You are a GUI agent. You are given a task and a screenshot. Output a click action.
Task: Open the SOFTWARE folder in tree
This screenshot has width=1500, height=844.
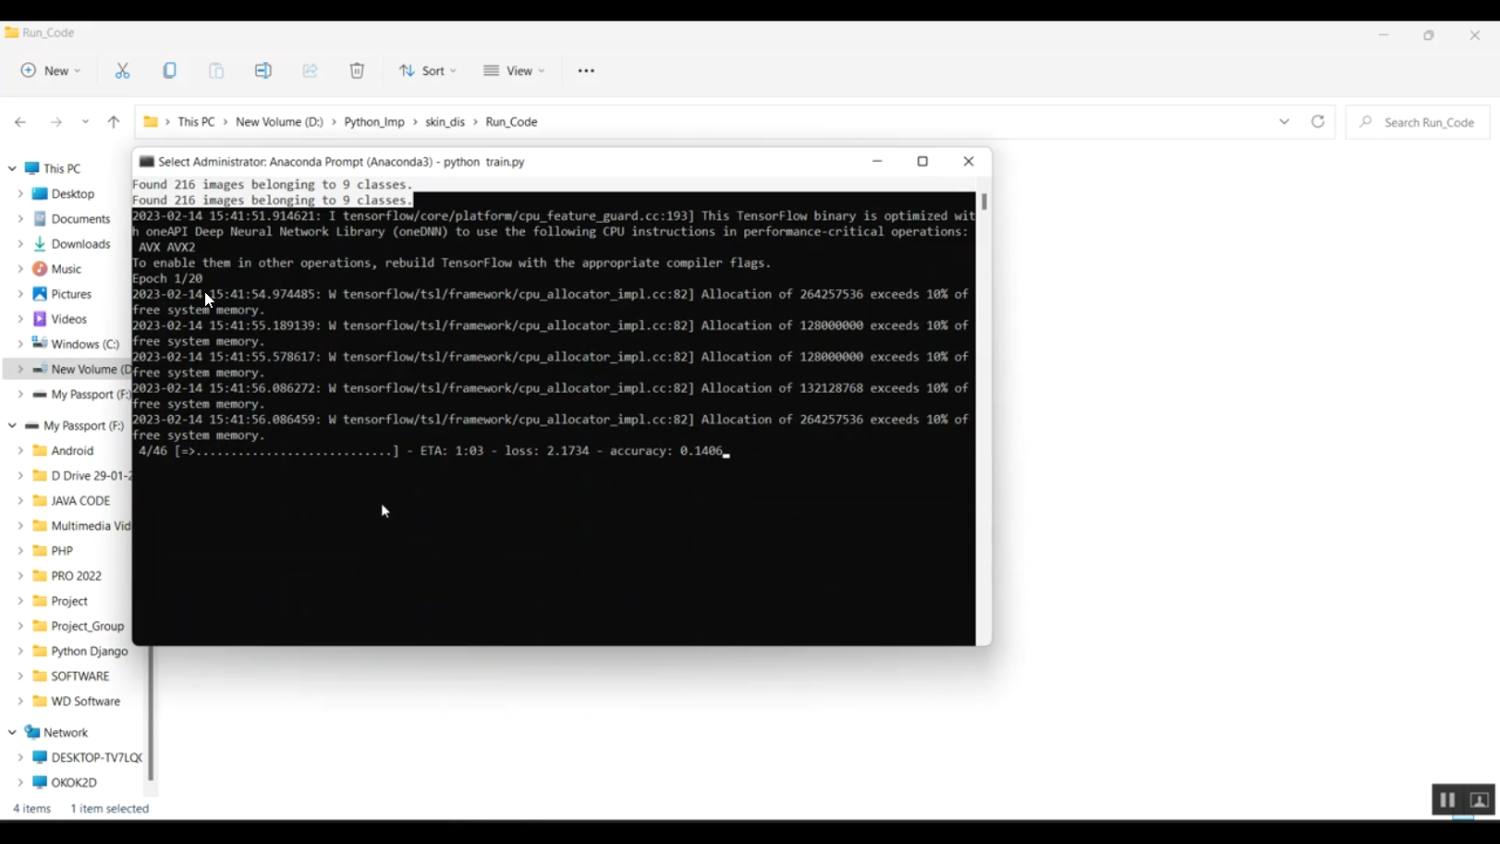80,676
